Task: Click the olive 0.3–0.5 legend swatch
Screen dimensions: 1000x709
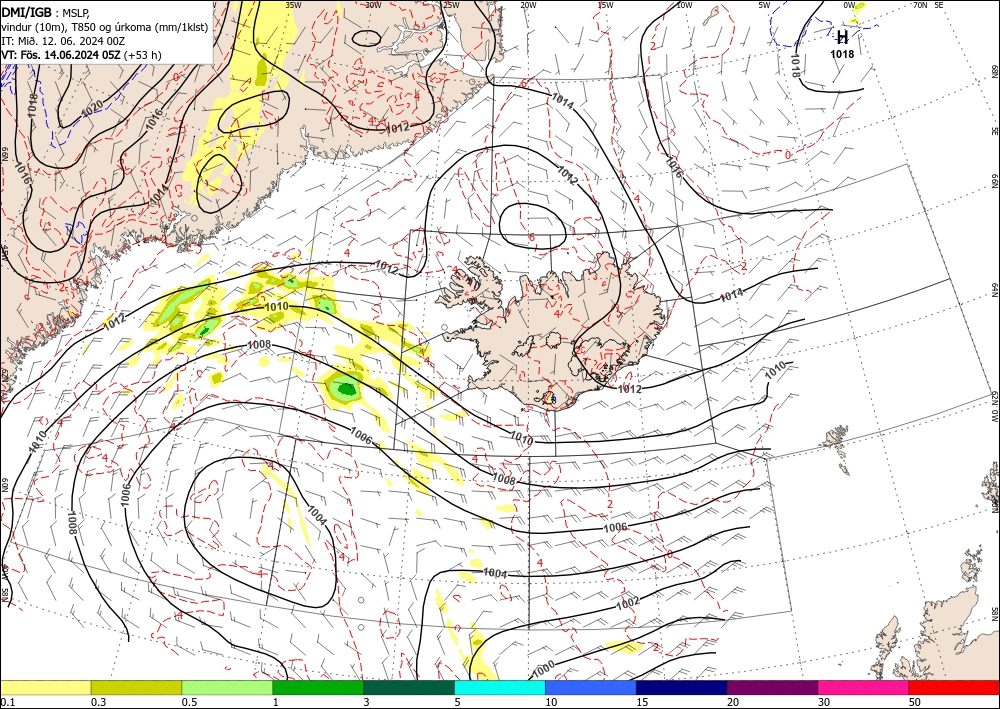Action: coord(136,687)
